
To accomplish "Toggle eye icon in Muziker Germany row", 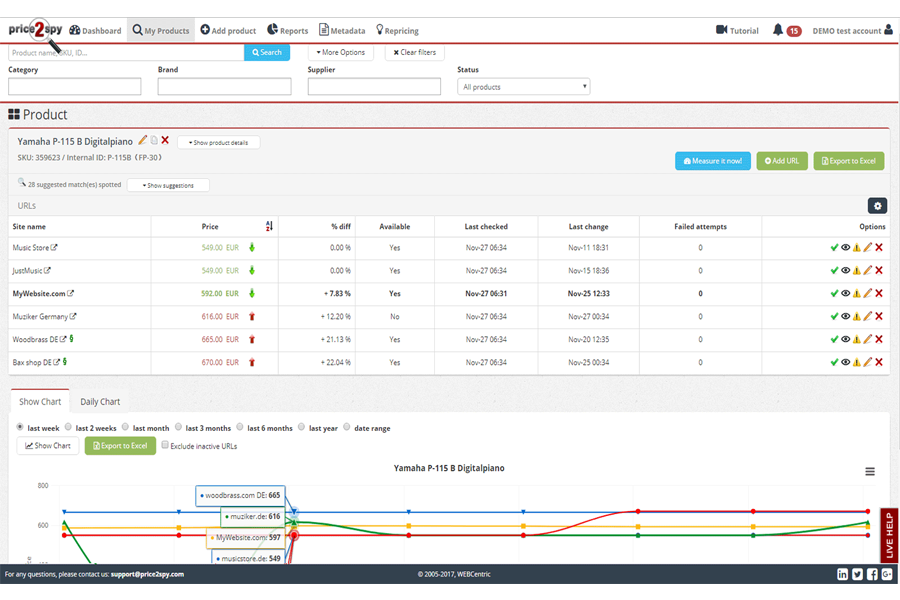I will click(x=845, y=316).
